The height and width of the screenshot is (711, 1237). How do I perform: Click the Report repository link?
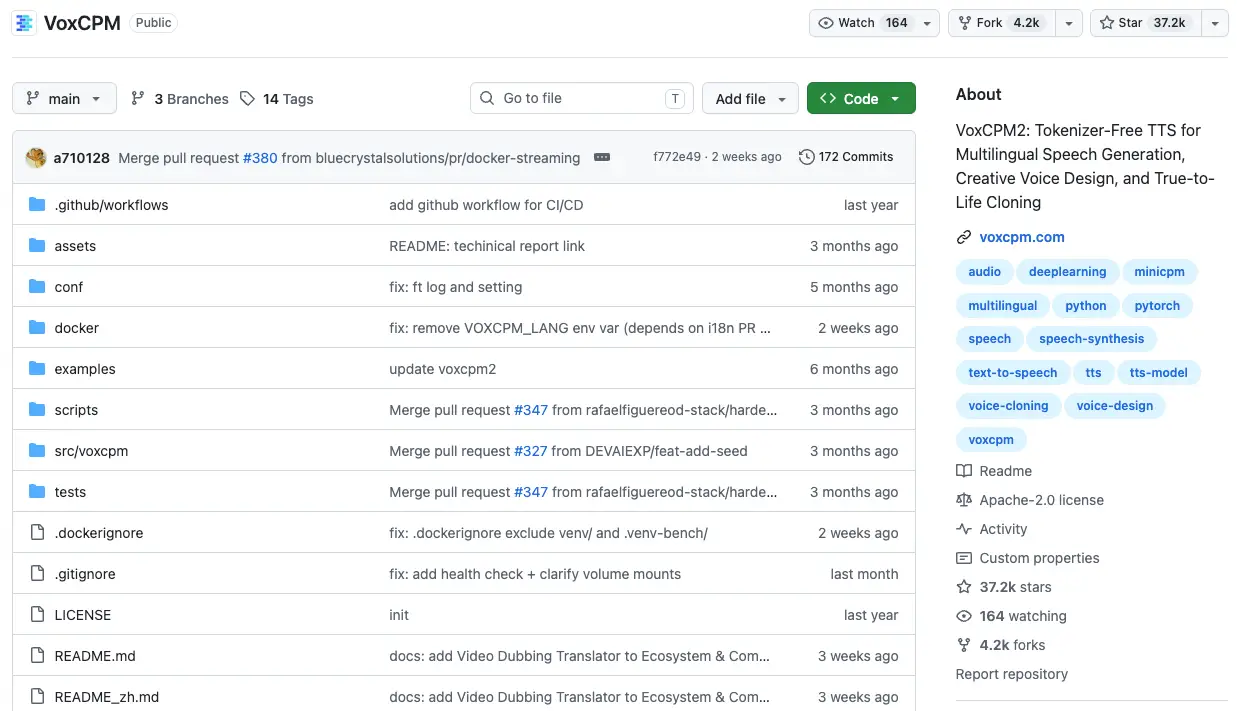pos(1012,674)
